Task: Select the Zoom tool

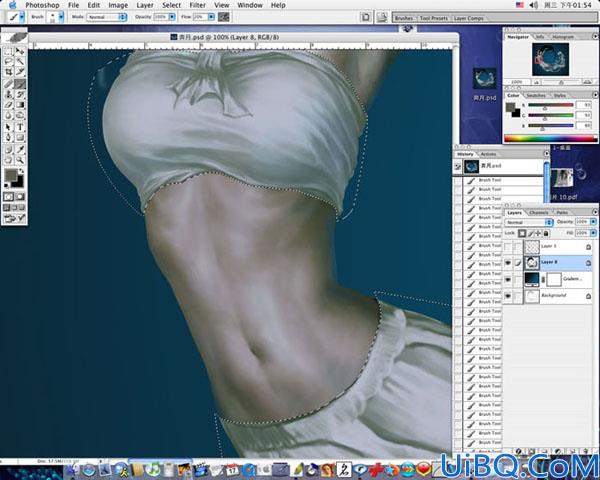Action: click(20, 160)
